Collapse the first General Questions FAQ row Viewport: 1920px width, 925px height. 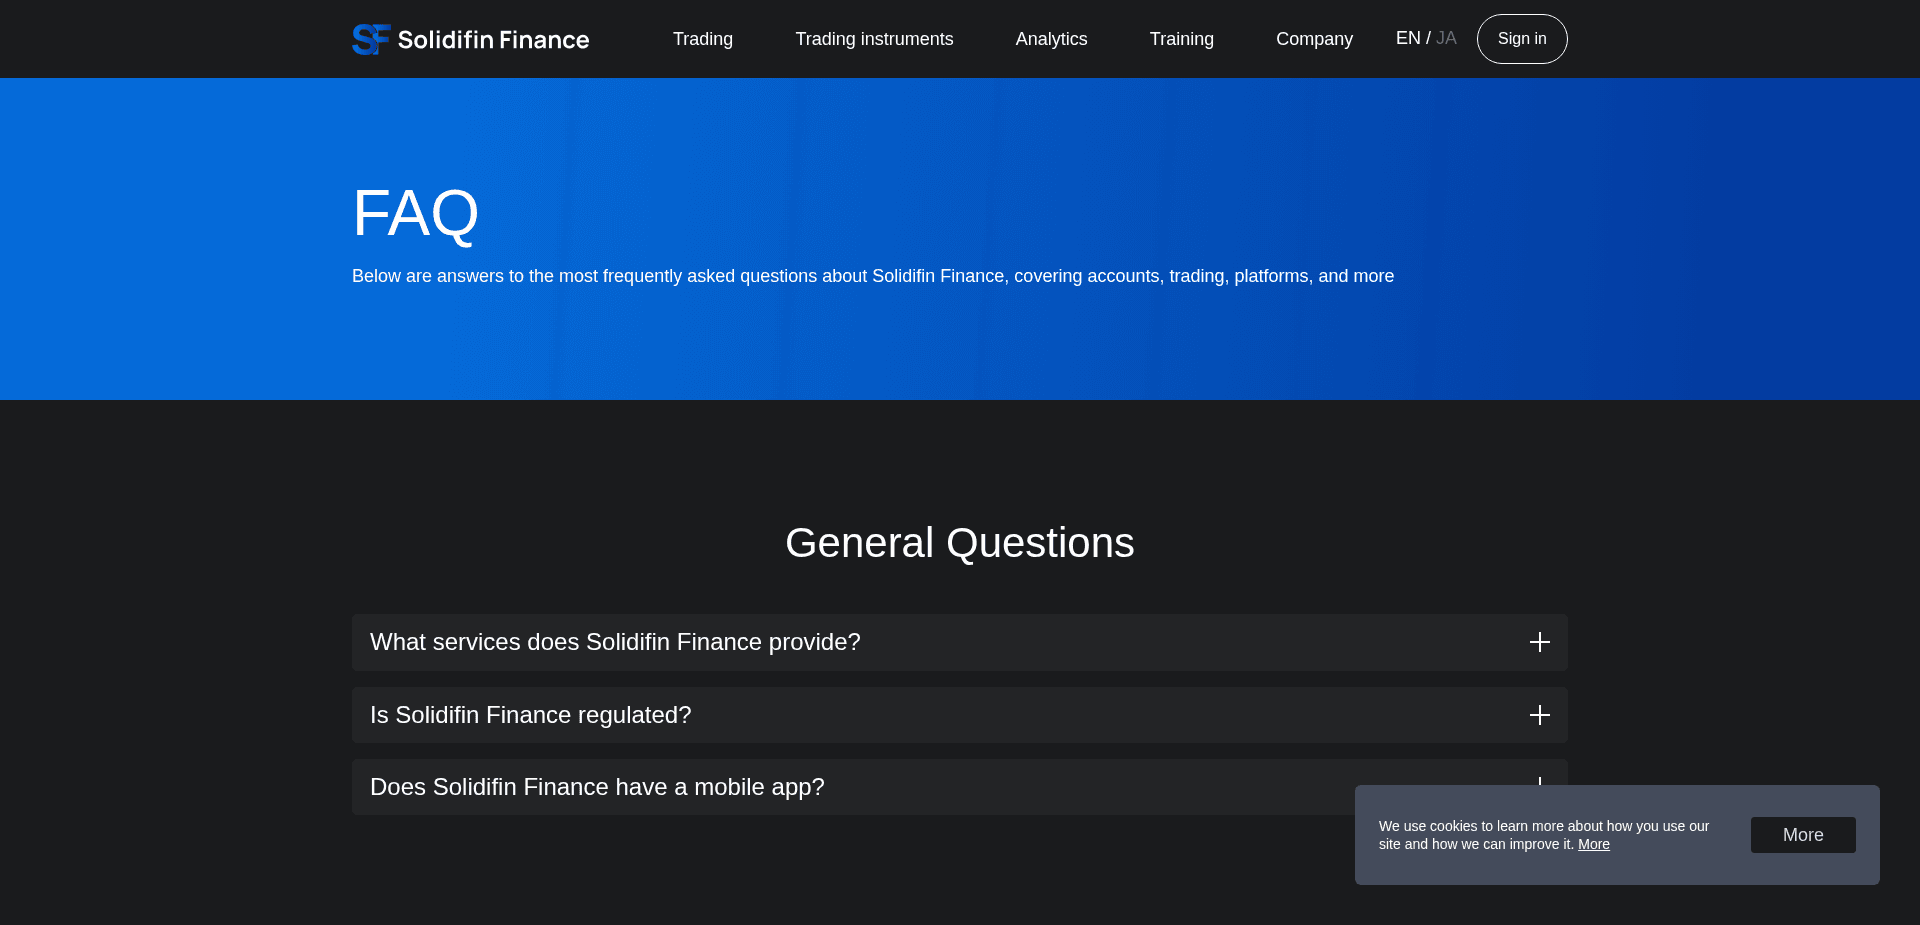point(959,643)
